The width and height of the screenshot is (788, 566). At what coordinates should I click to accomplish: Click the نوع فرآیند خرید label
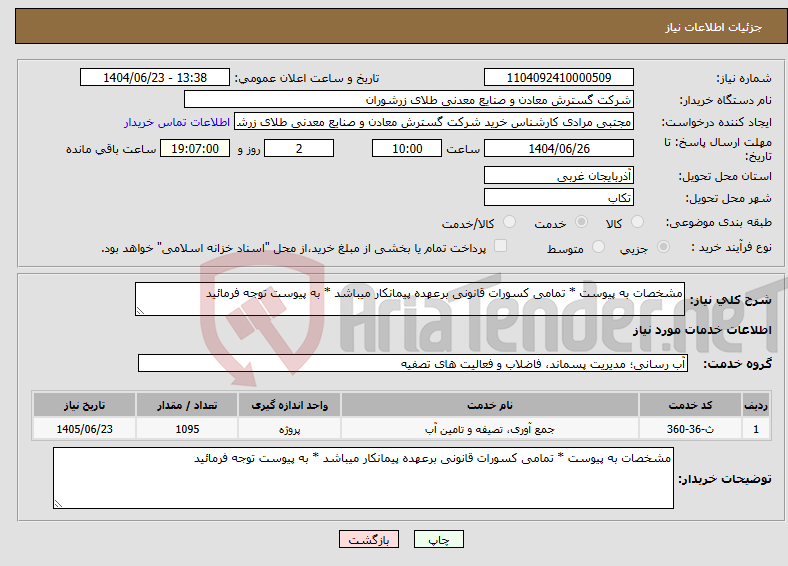(731, 247)
